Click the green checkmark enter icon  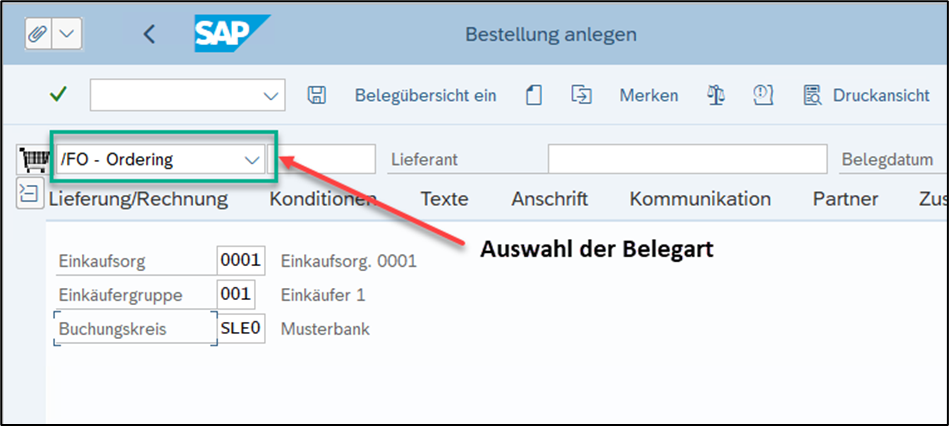coord(58,95)
